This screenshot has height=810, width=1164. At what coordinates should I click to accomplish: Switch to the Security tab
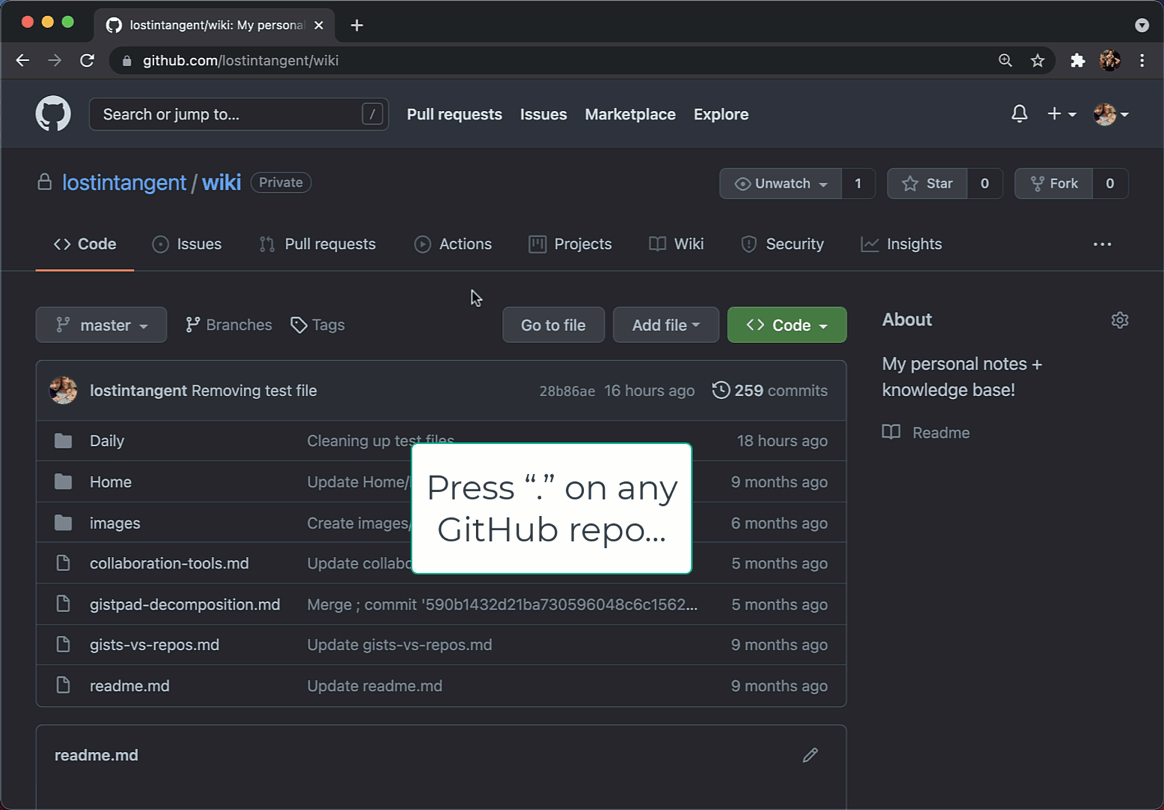click(x=782, y=244)
